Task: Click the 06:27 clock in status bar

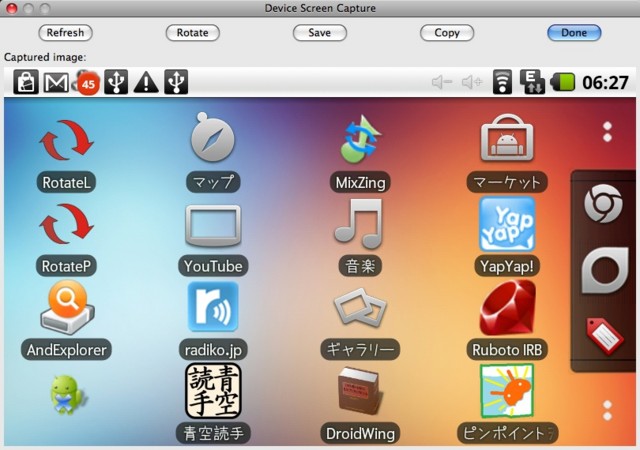Action: click(605, 83)
